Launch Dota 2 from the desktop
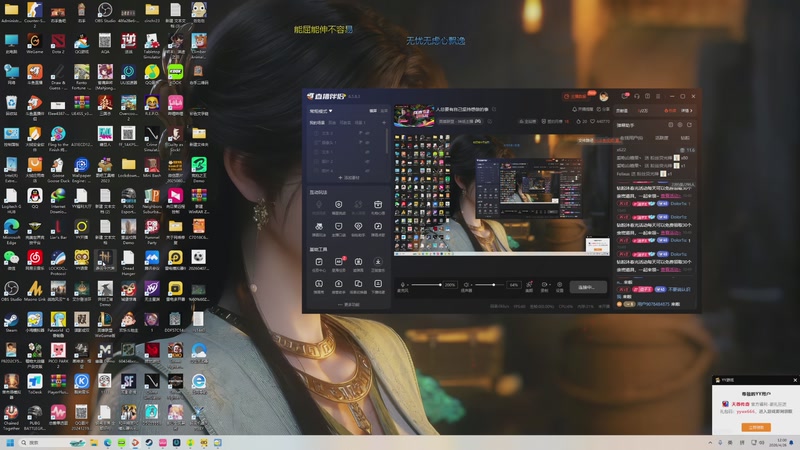 [58, 43]
